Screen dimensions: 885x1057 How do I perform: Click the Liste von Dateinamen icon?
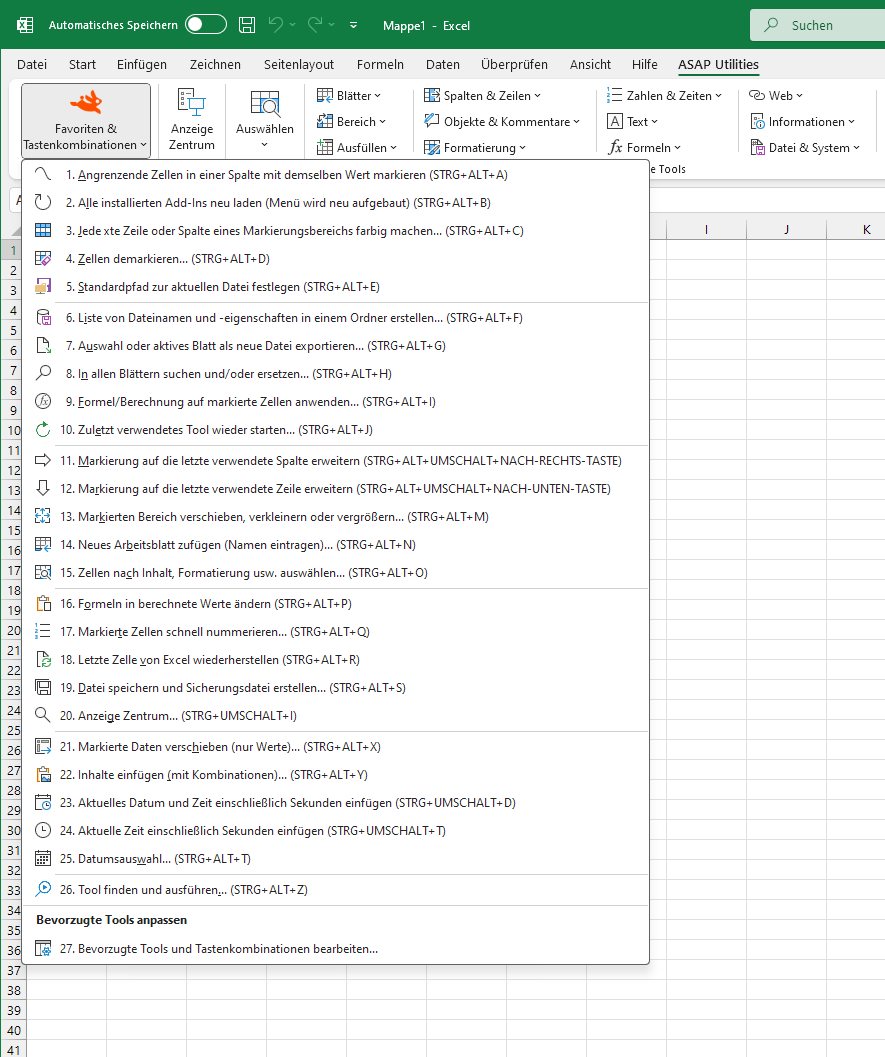coord(42,318)
